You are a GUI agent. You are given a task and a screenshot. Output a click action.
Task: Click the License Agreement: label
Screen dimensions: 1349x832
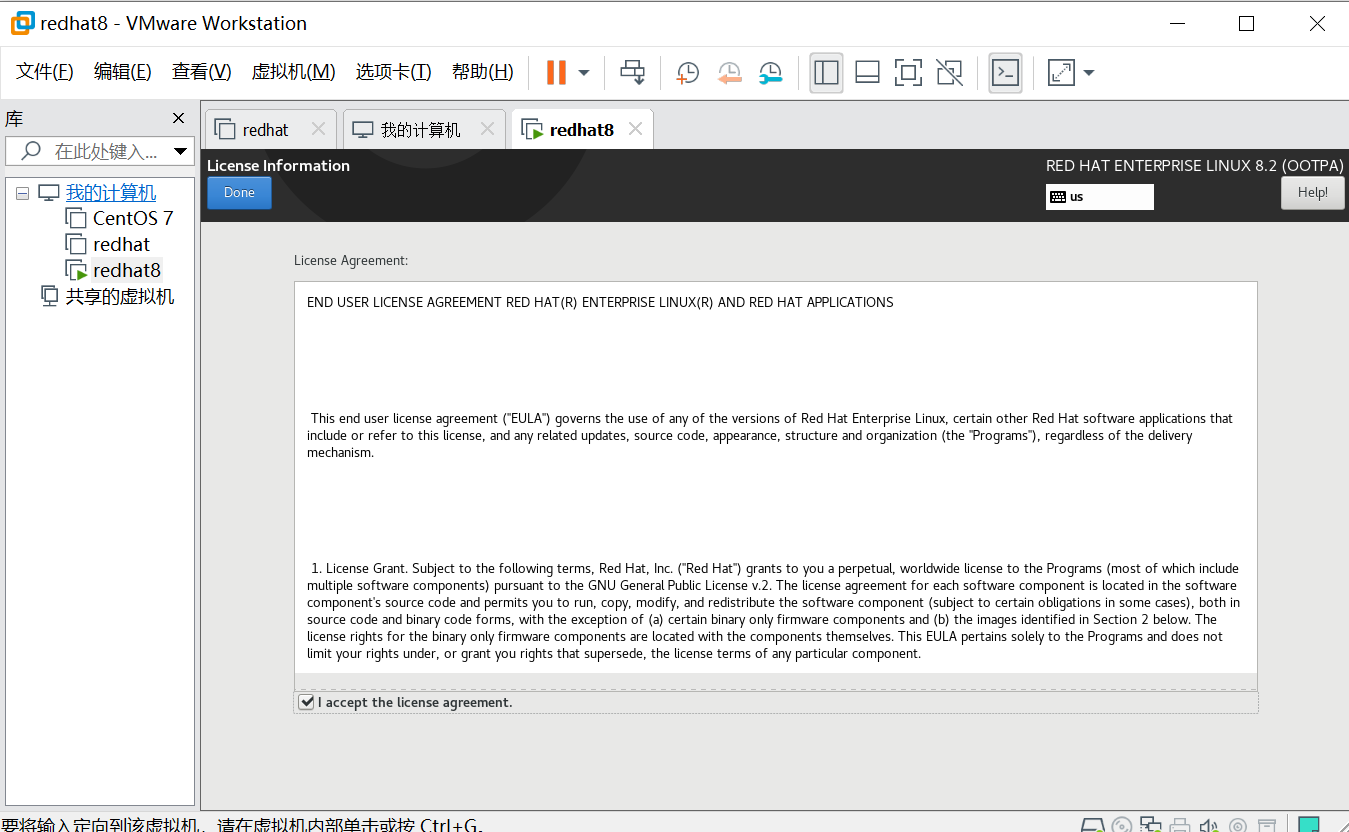[x=351, y=260]
